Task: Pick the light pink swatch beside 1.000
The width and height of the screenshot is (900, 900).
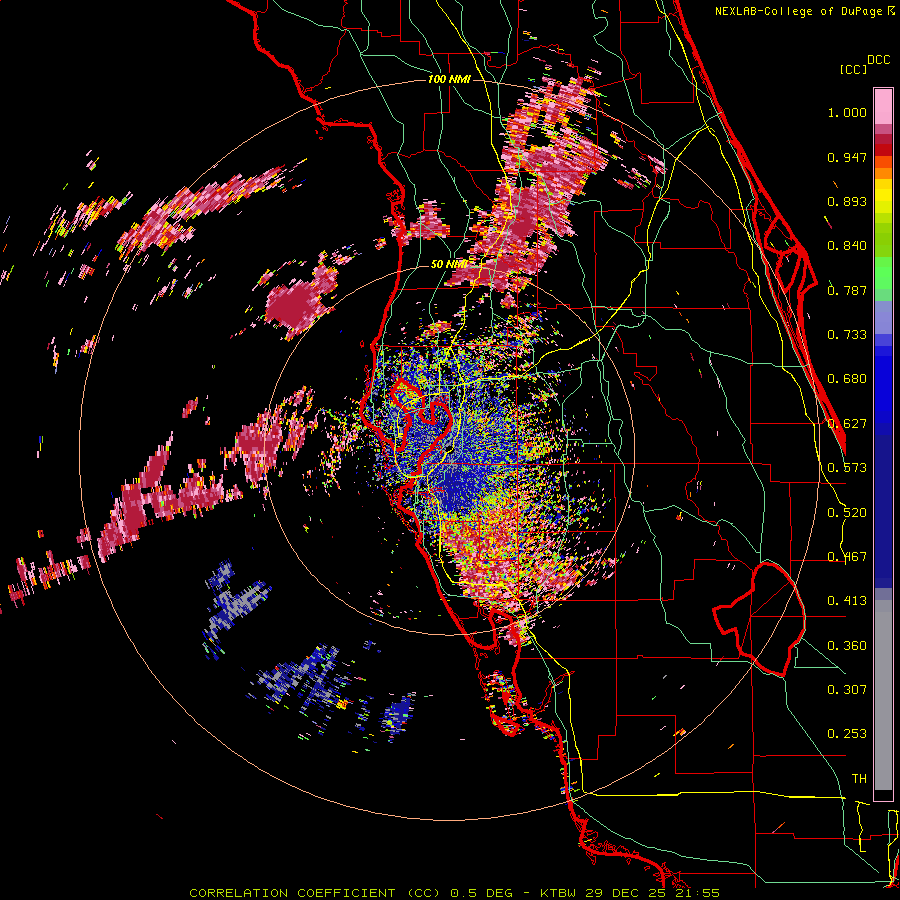Action: (883, 107)
